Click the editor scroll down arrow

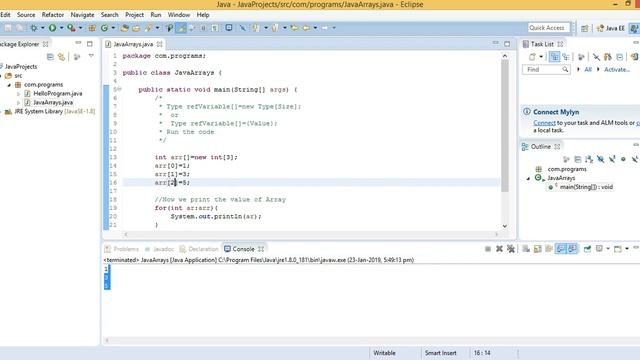505,226
